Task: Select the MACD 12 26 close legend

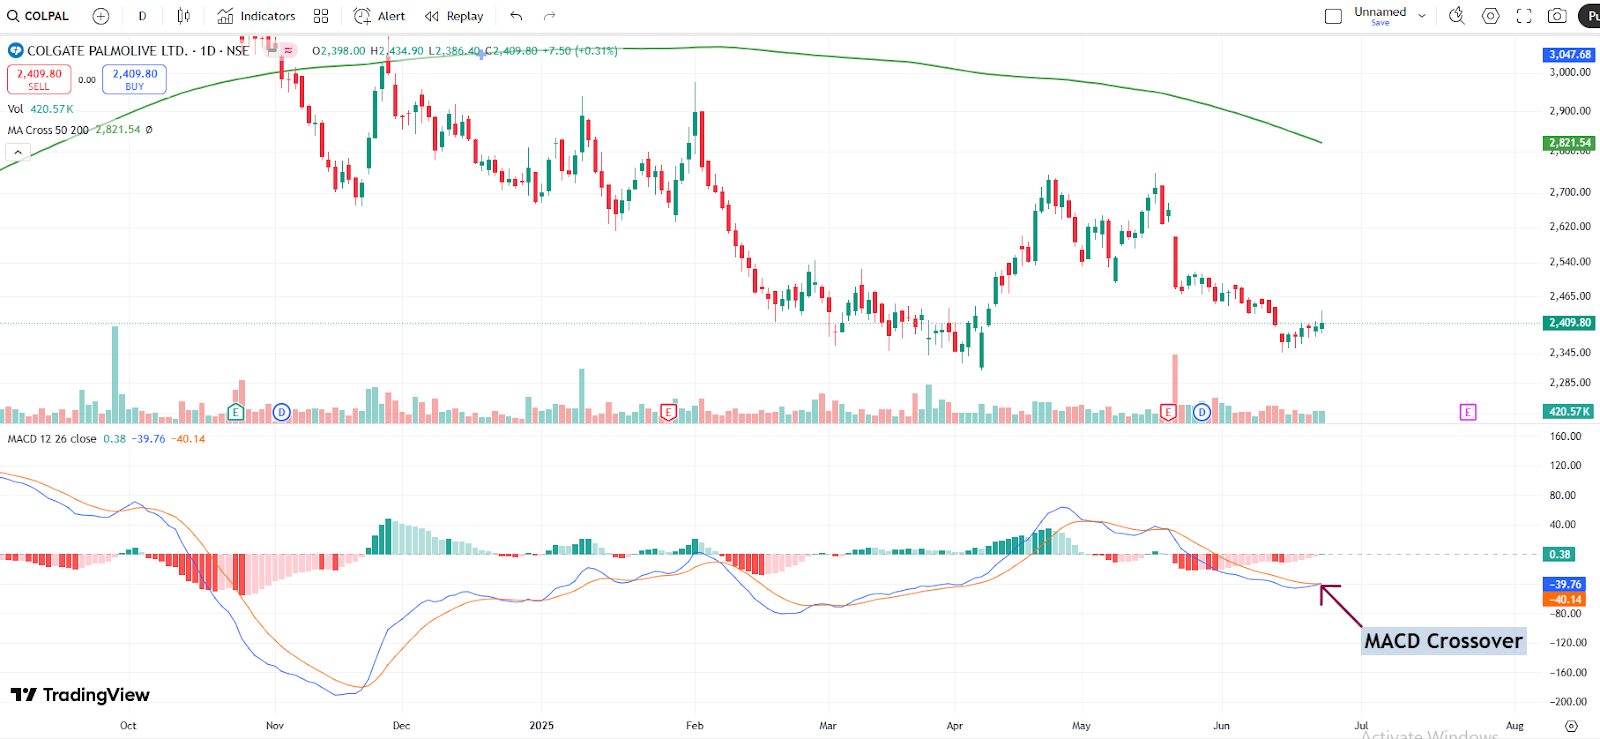Action: (52, 439)
